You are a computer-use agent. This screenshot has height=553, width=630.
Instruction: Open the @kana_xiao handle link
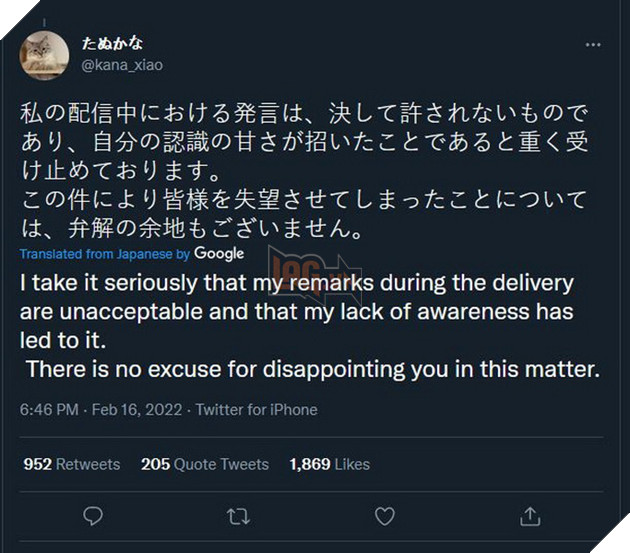[x=120, y=65]
